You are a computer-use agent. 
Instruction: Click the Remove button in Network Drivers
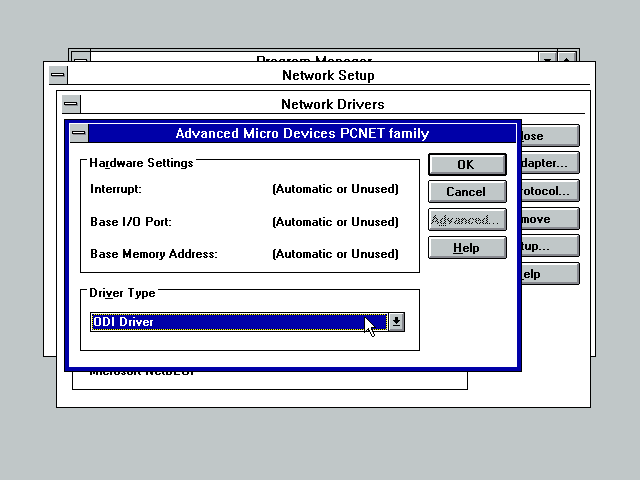550,219
